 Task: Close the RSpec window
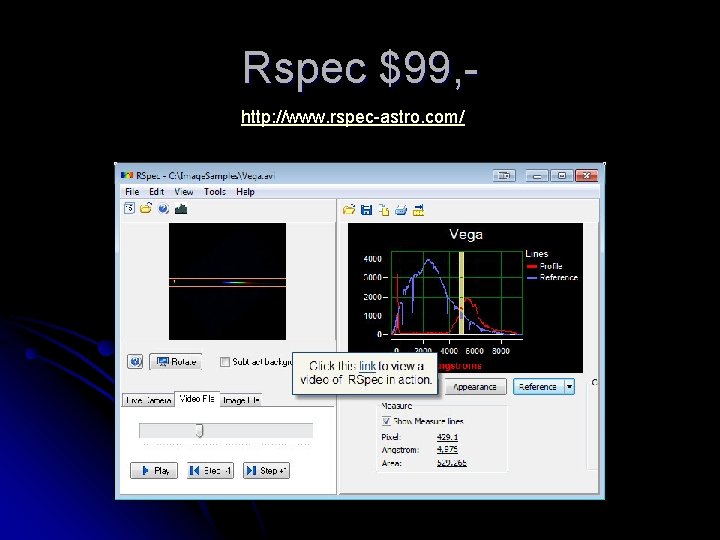(x=587, y=175)
